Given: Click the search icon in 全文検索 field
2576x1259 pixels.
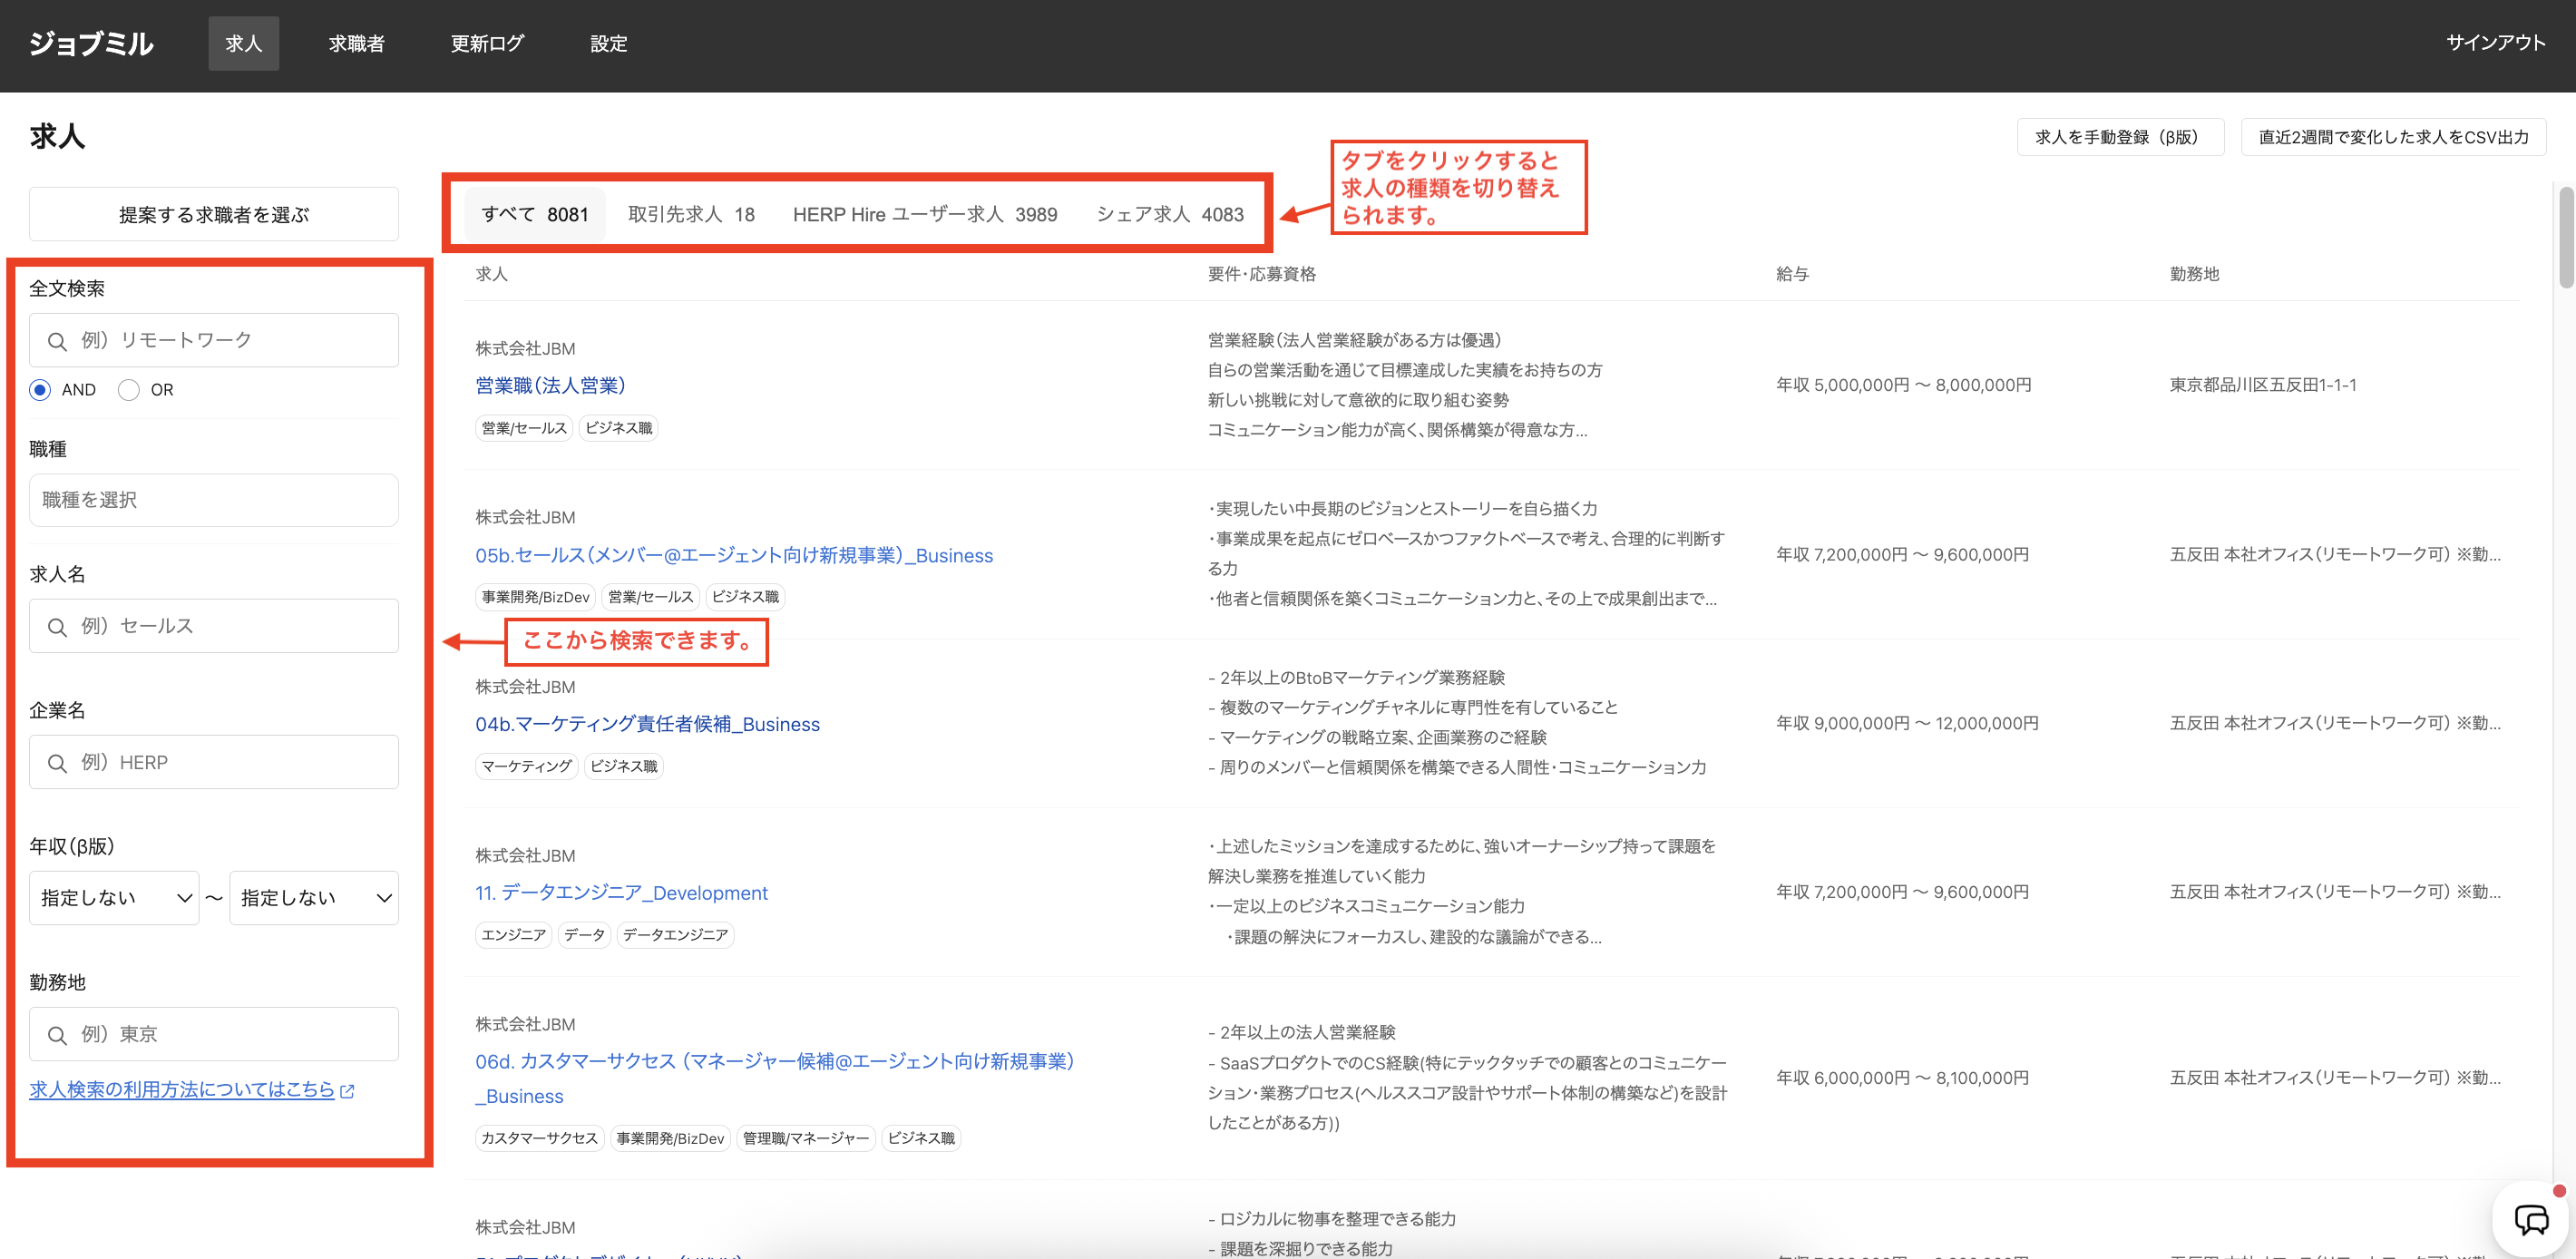Looking at the screenshot, I should (x=57, y=341).
